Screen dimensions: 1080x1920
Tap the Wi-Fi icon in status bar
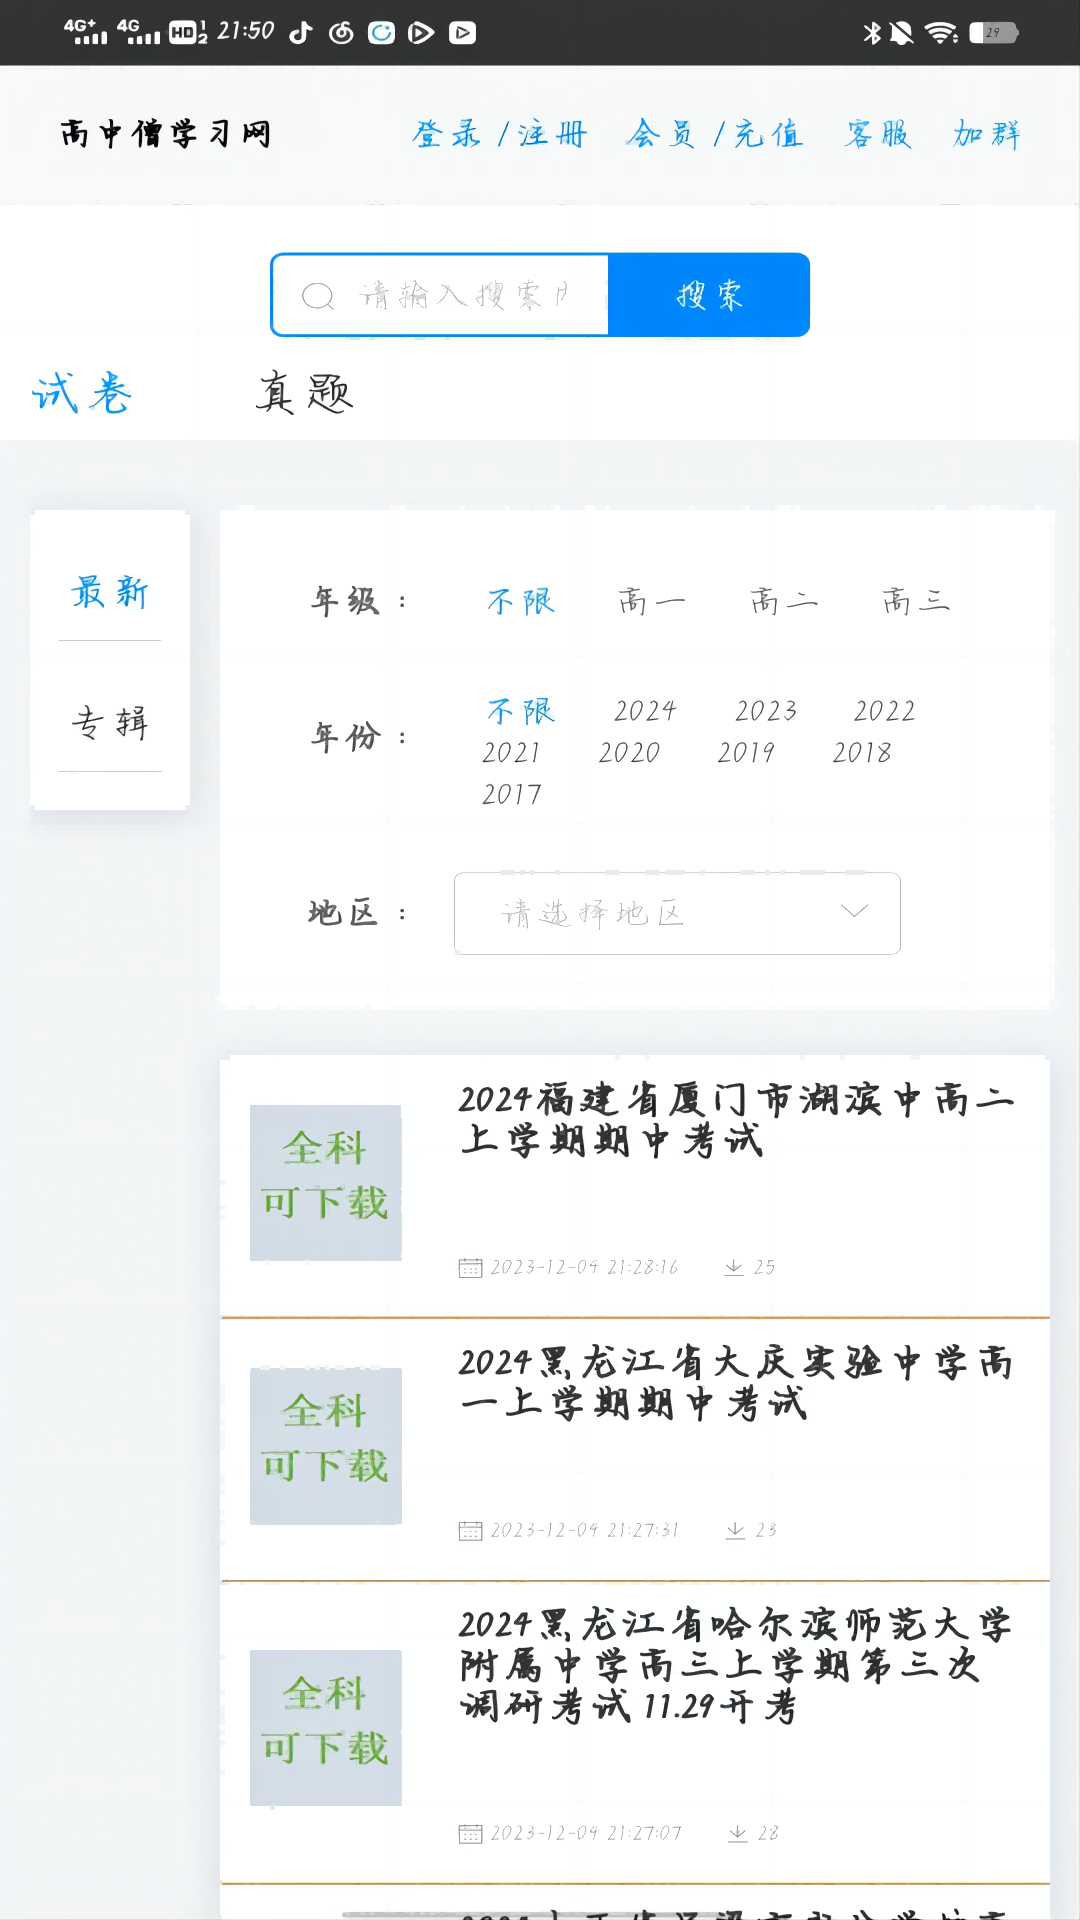(x=940, y=33)
